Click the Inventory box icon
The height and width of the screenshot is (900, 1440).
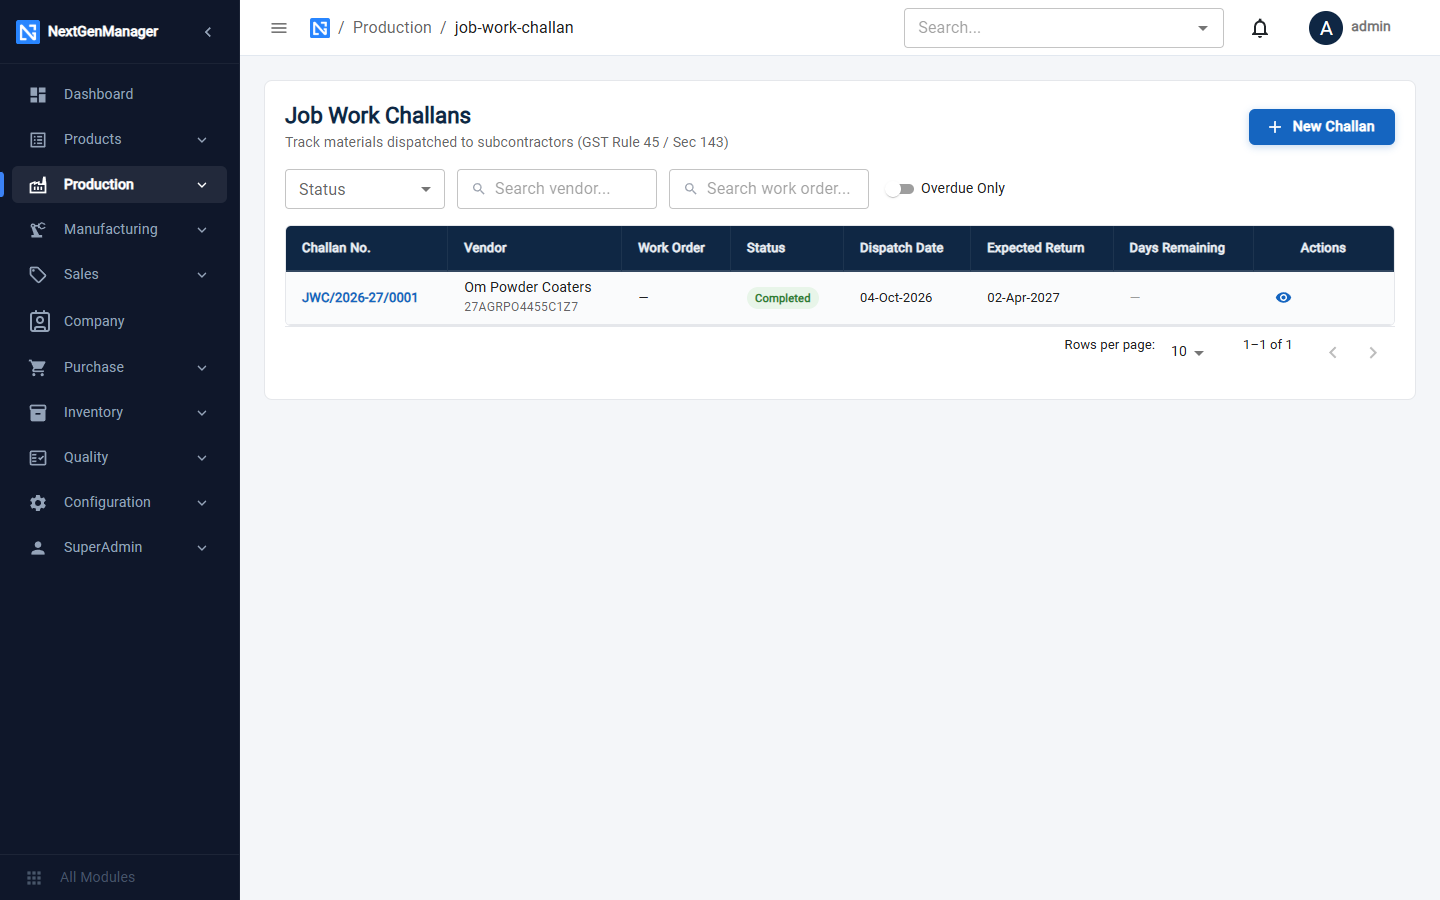pyautogui.click(x=38, y=413)
